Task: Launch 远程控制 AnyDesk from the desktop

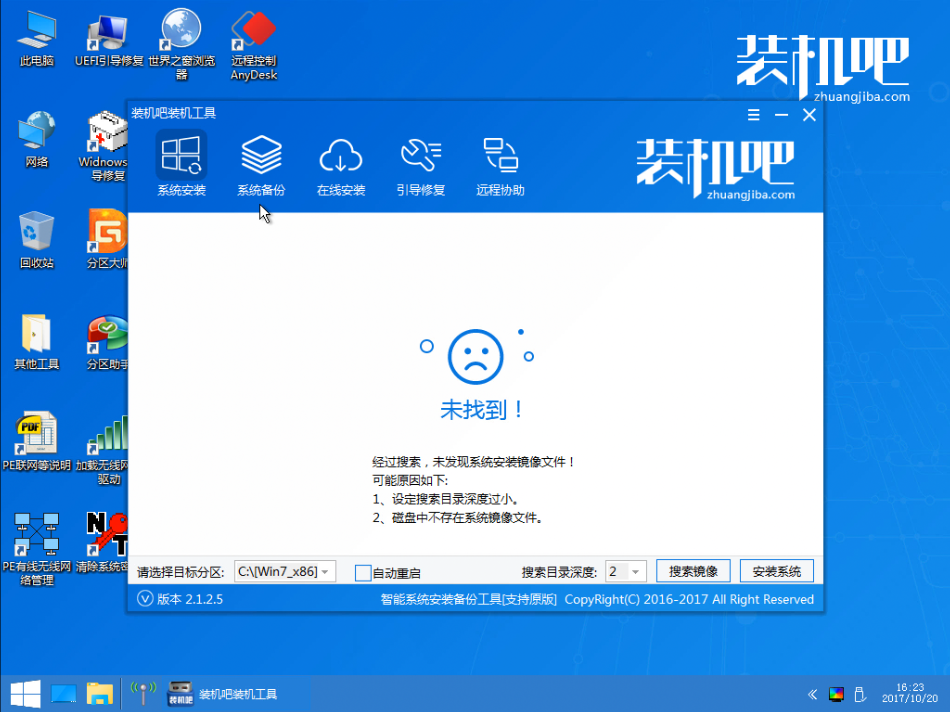Action: tap(253, 40)
